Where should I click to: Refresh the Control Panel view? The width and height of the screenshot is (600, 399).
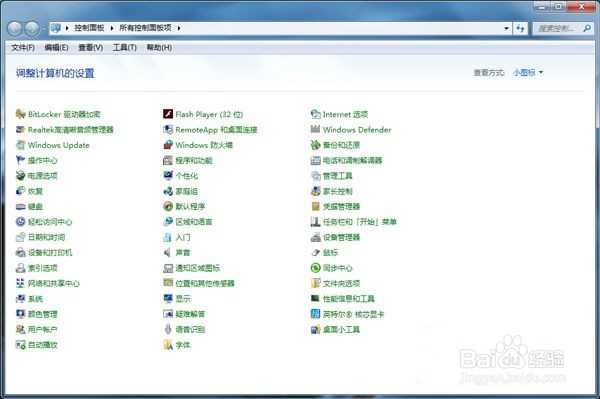(x=520, y=28)
